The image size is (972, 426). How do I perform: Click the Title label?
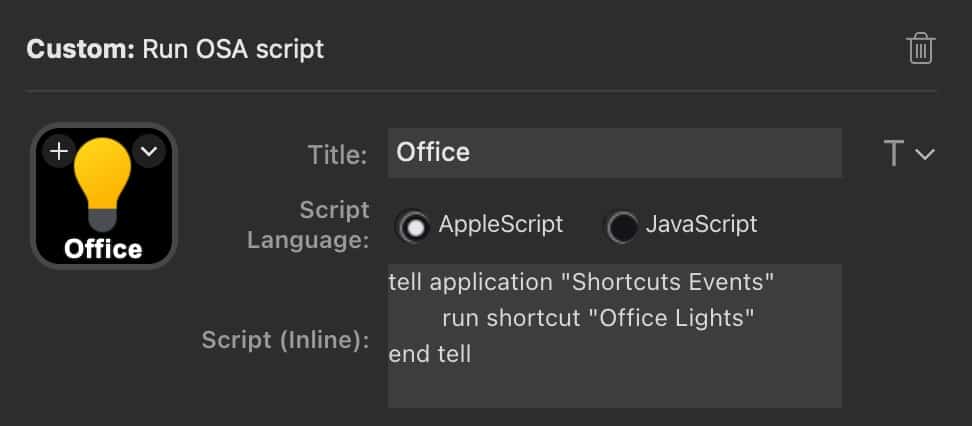(337, 155)
